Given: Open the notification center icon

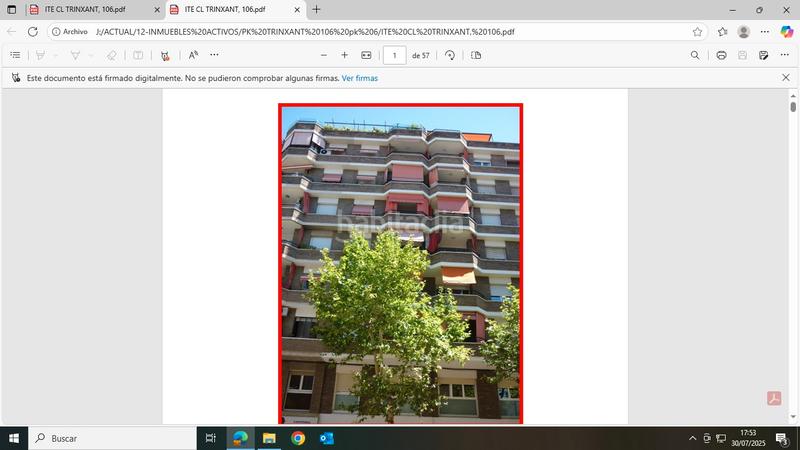Looking at the screenshot, I should (x=781, y=438).
